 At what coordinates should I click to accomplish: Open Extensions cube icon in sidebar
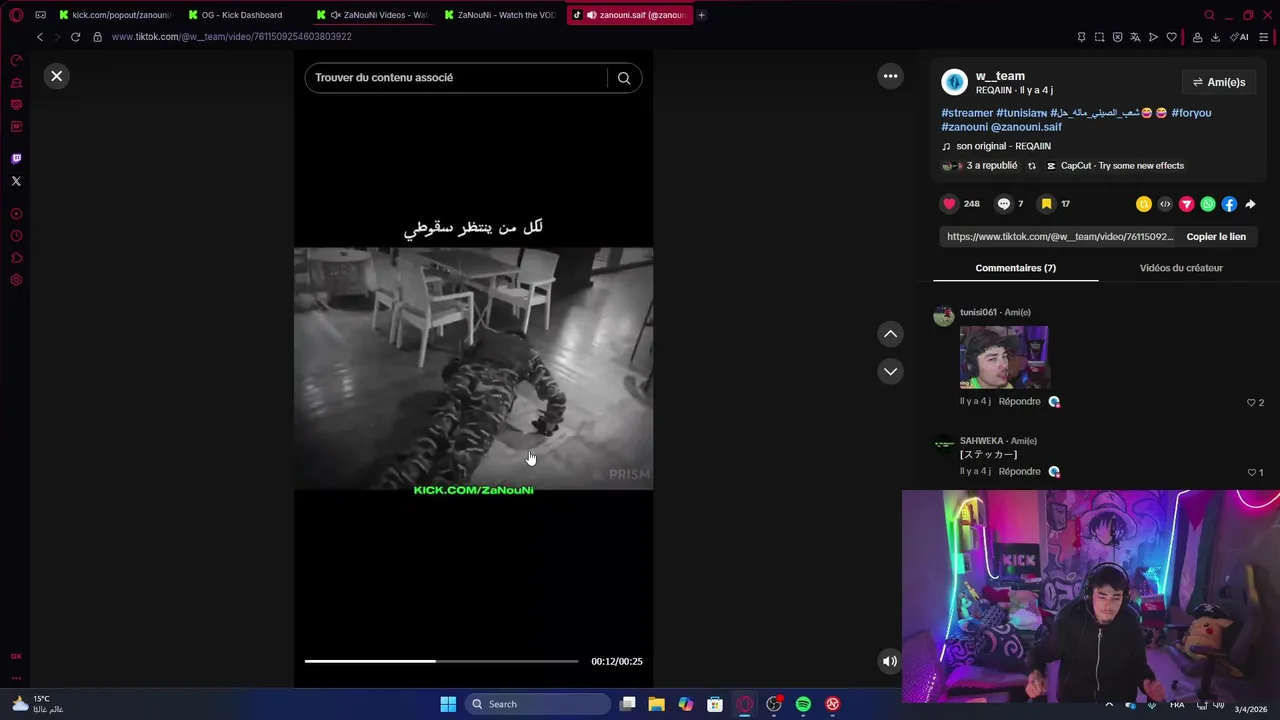16,258
